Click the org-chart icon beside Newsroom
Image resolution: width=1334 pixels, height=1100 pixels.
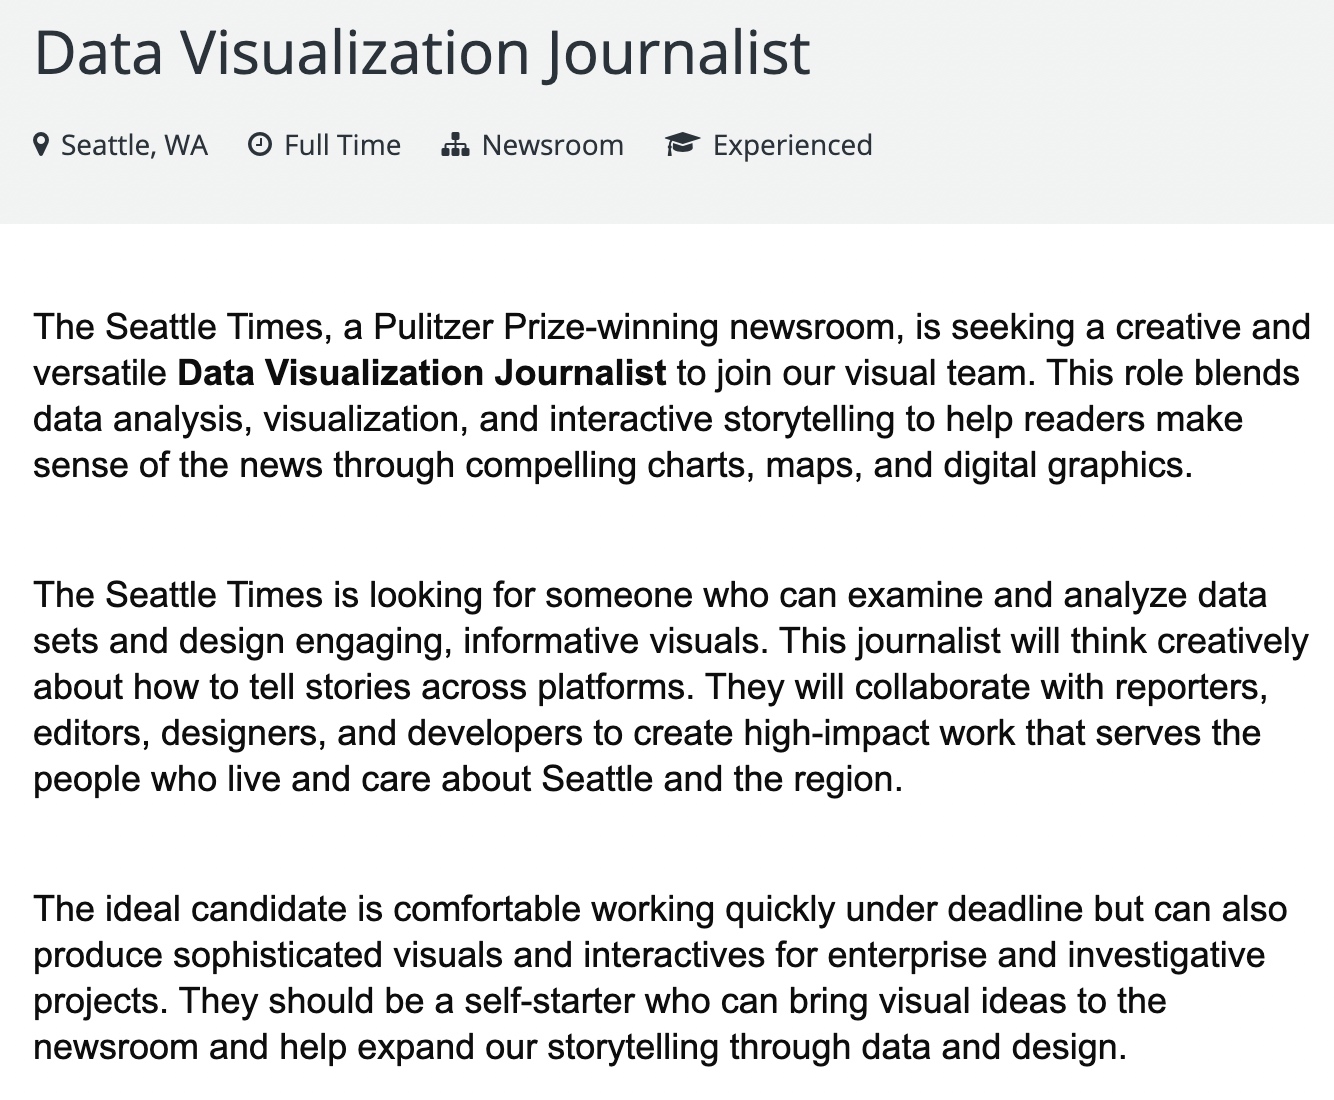click(x=455, y=145)
